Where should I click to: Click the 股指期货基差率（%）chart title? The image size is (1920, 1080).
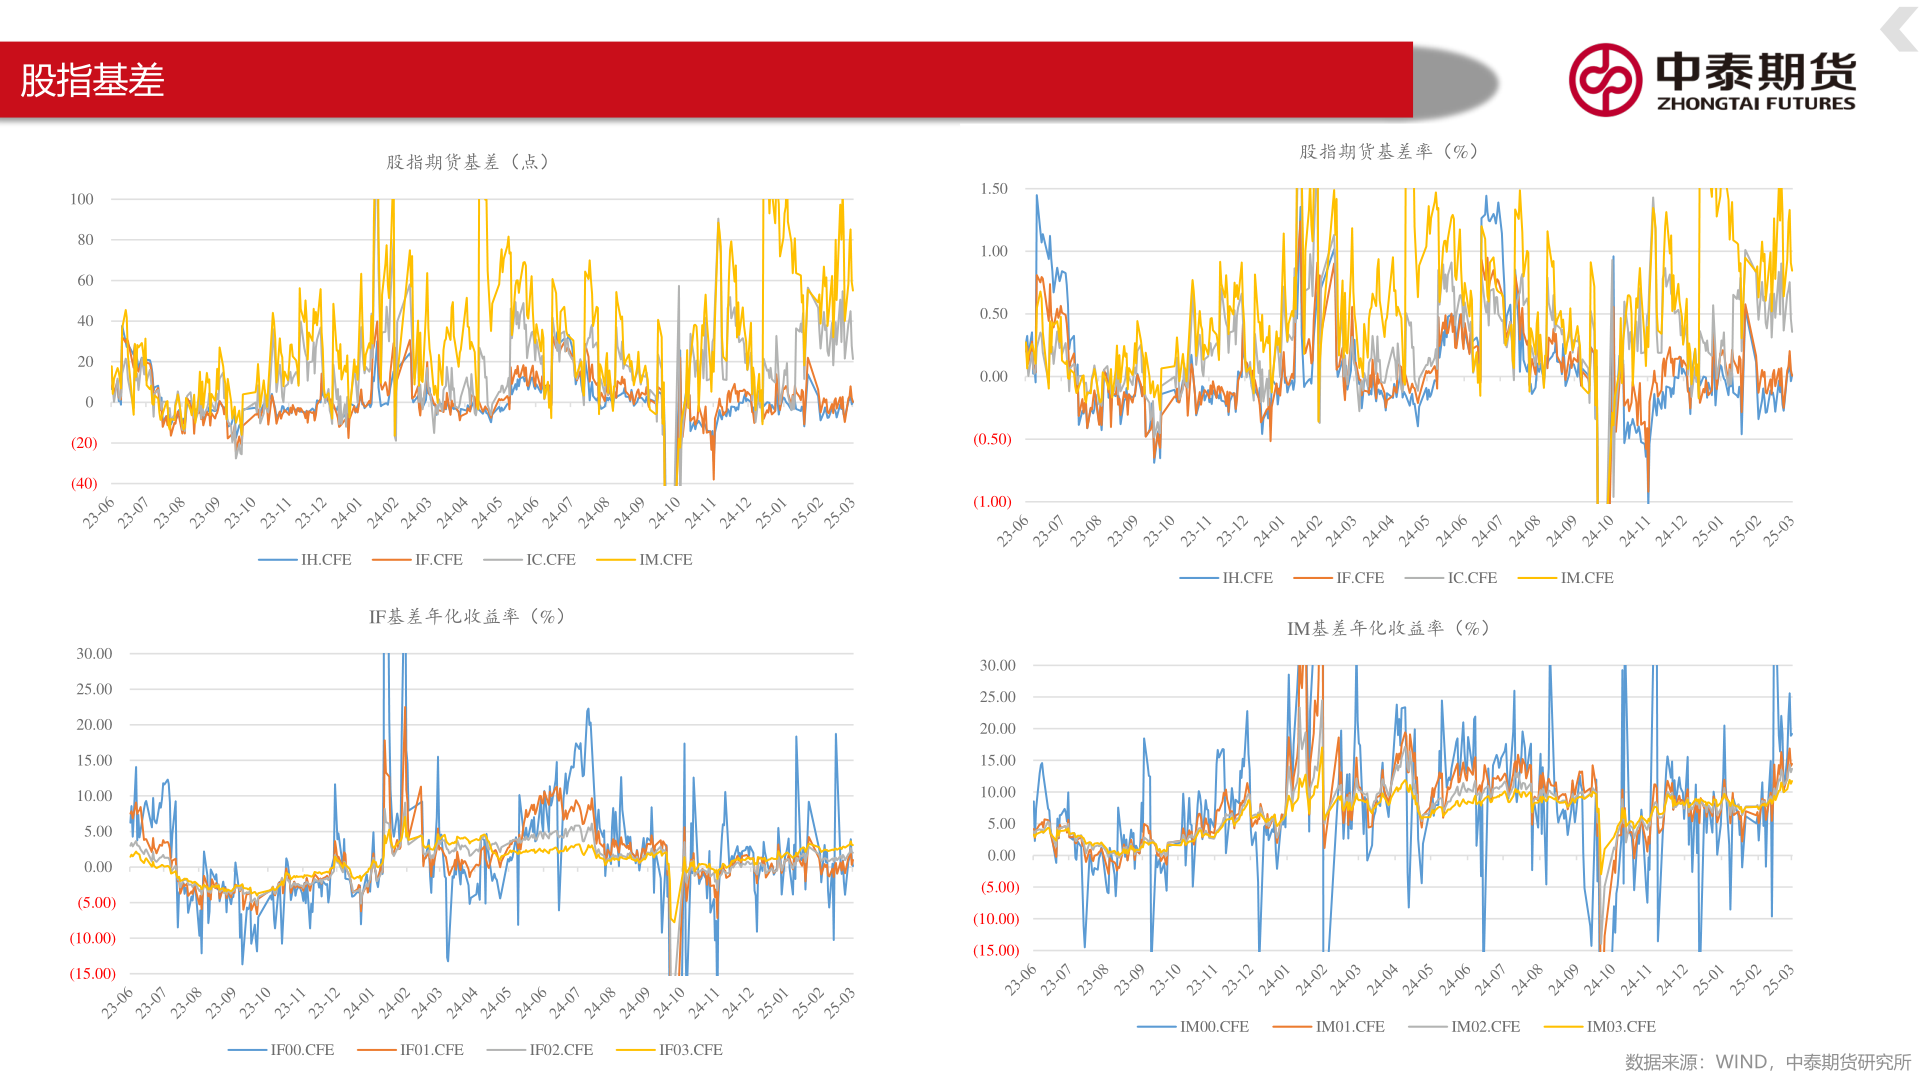click(1389, 152)
